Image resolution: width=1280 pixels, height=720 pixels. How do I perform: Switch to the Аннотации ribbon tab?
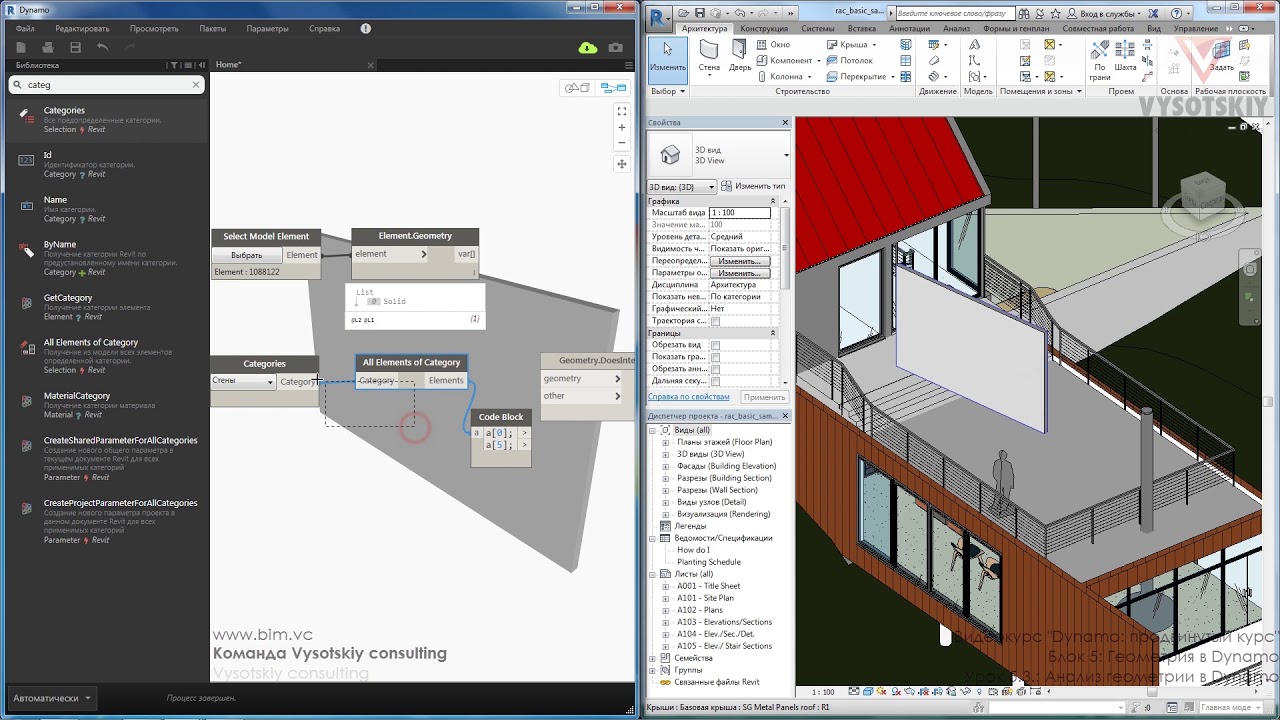909,29
